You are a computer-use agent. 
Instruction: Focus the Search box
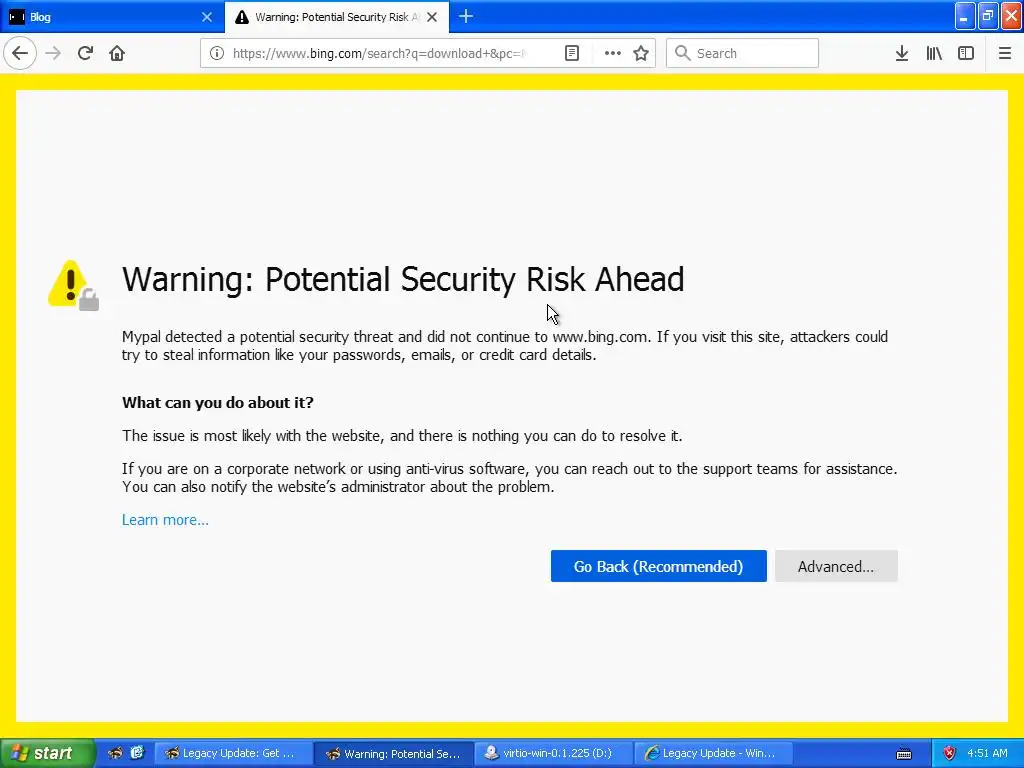[742, 54]
